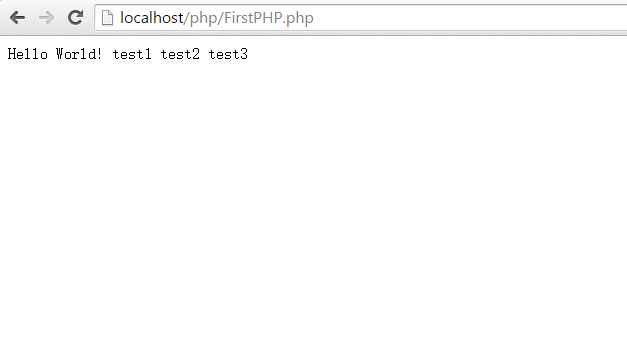Click the space between Hello and World
627x364 pixels.
coord(52,54)
